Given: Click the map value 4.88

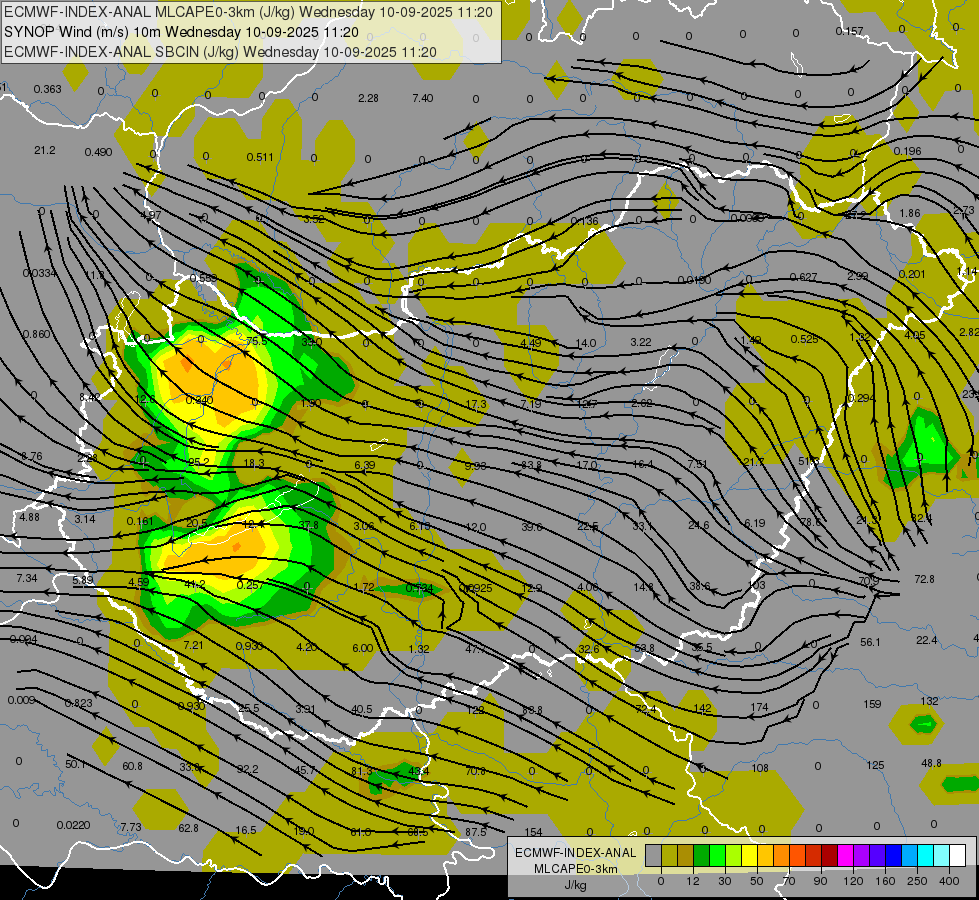Looking at the screenshot, I should 29,517.
